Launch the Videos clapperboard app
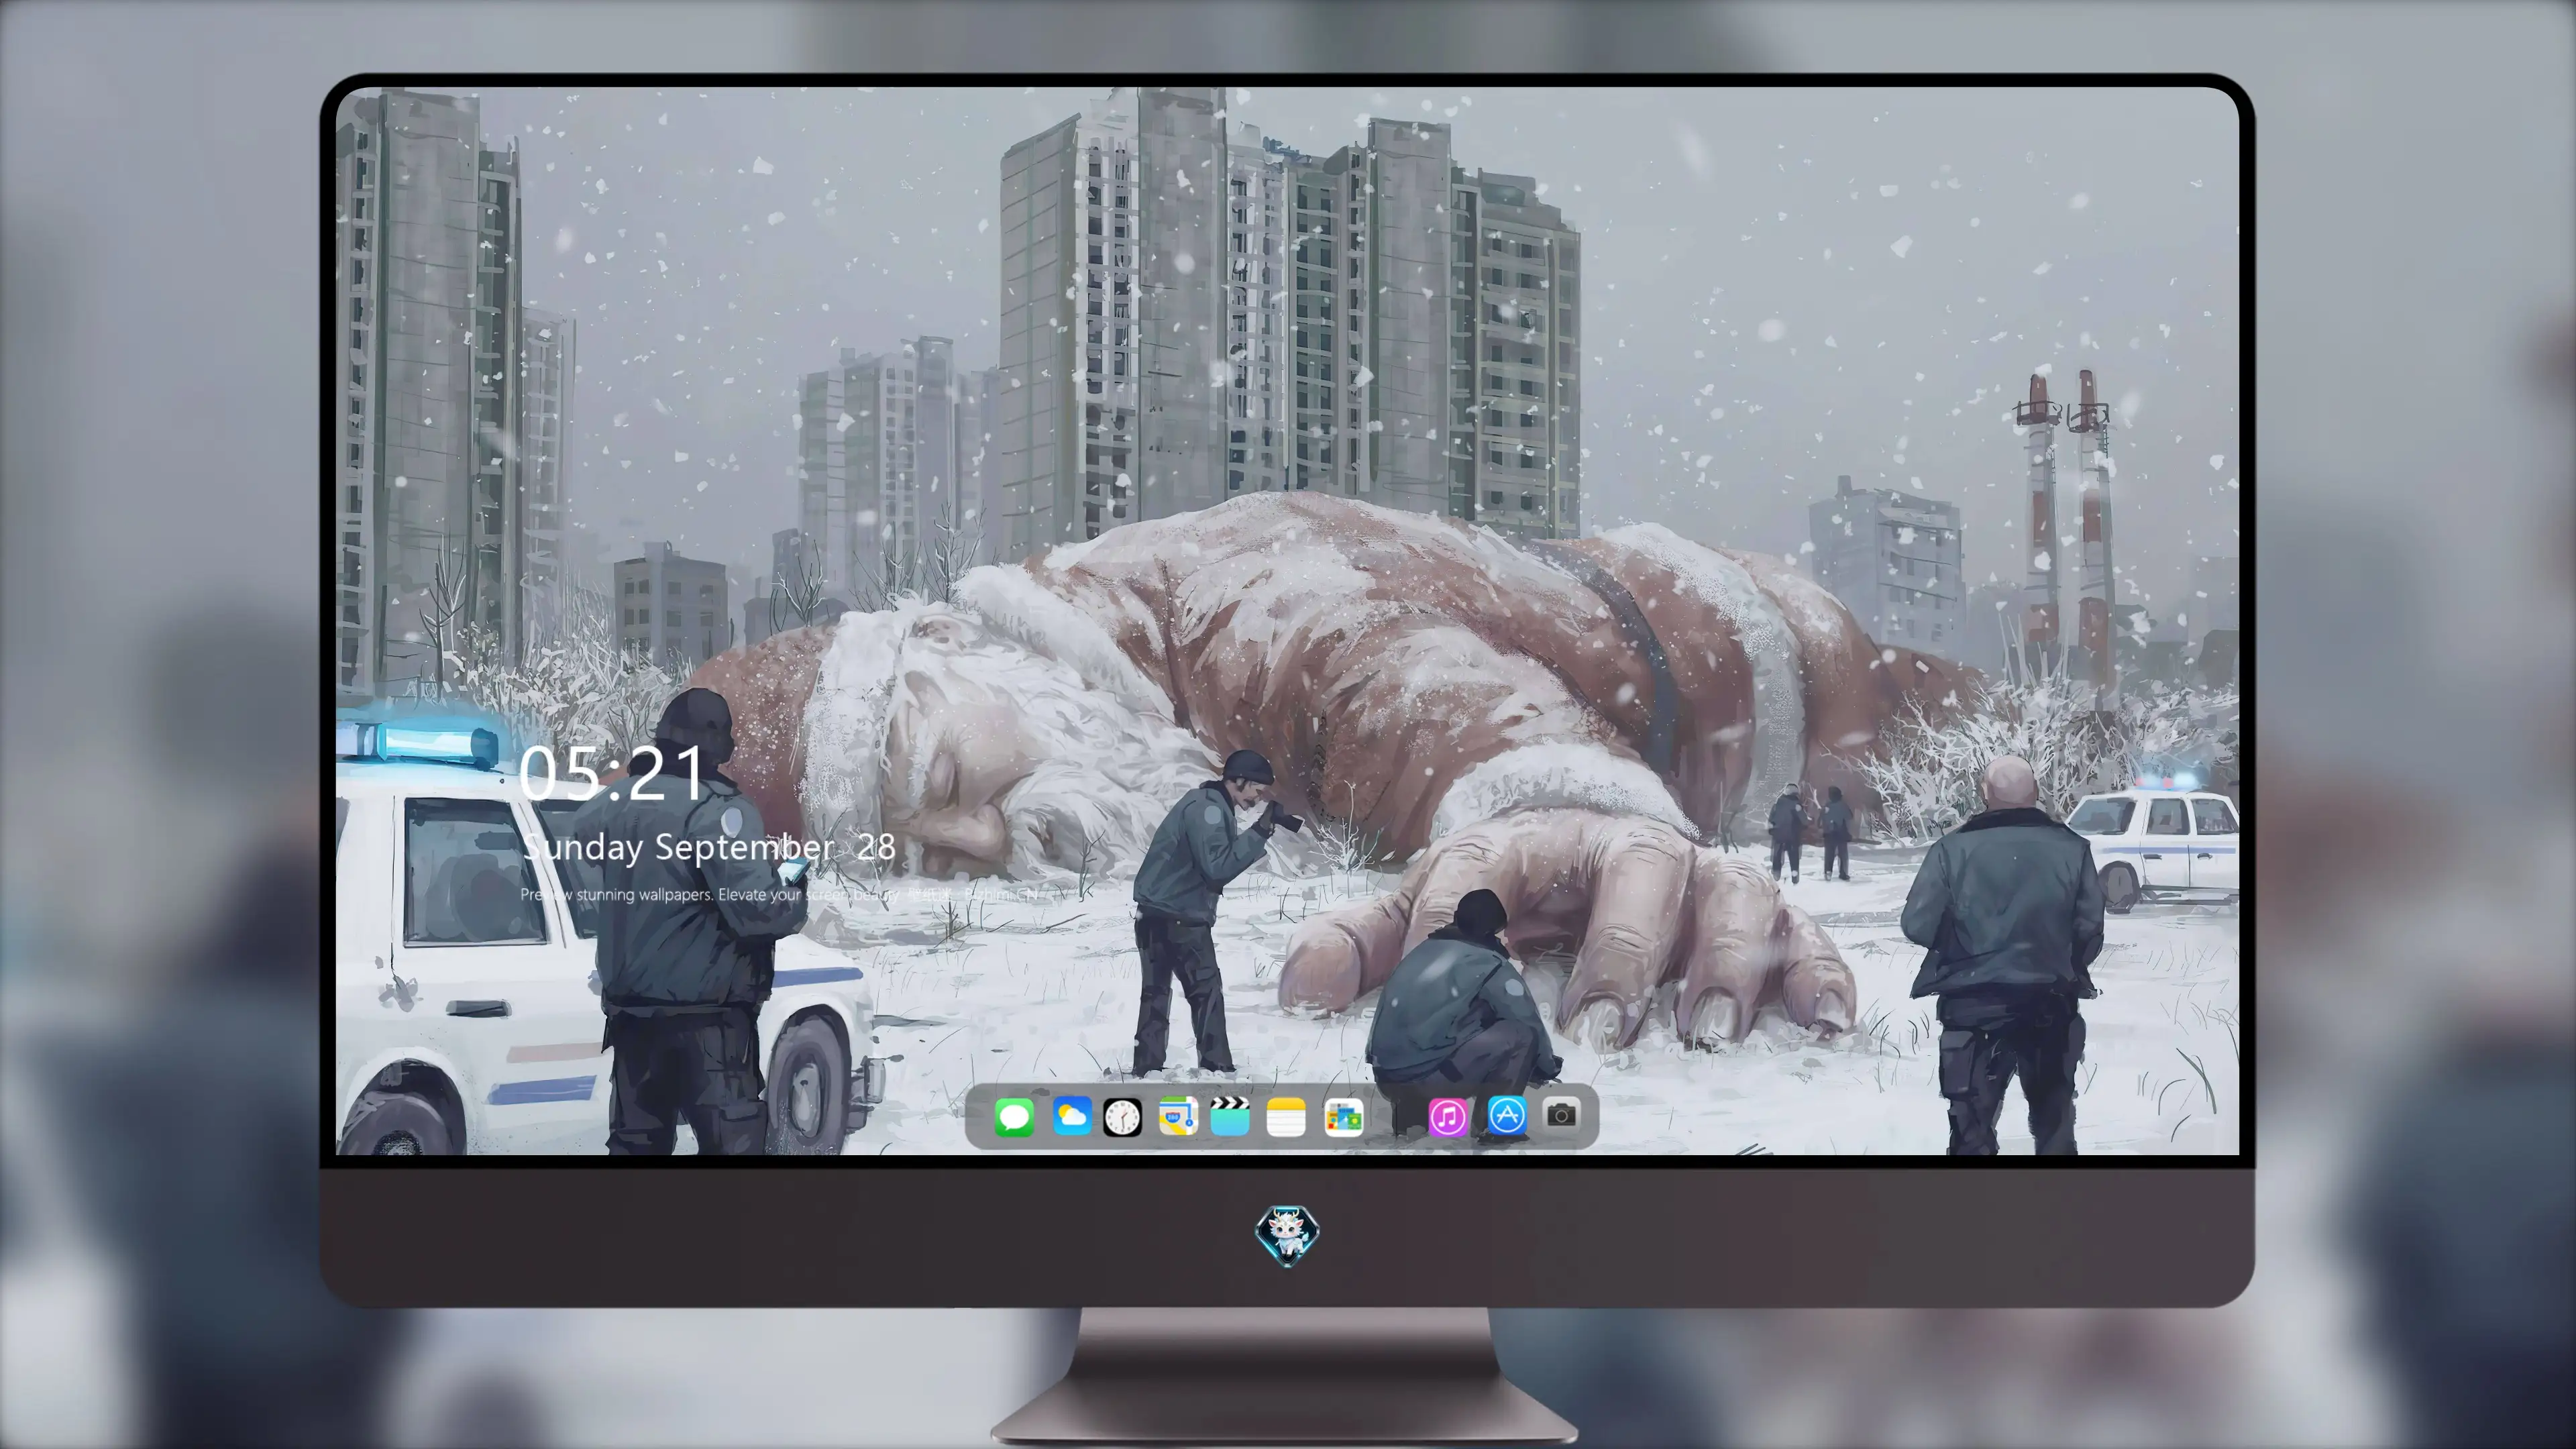This screenshot has height=1449, width=2576. pos(1230,1116)
